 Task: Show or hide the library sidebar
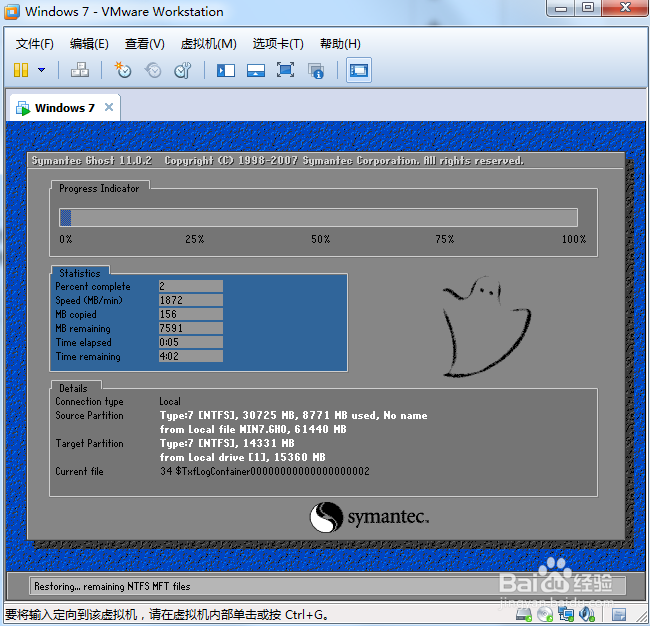(x=226, y=70)
